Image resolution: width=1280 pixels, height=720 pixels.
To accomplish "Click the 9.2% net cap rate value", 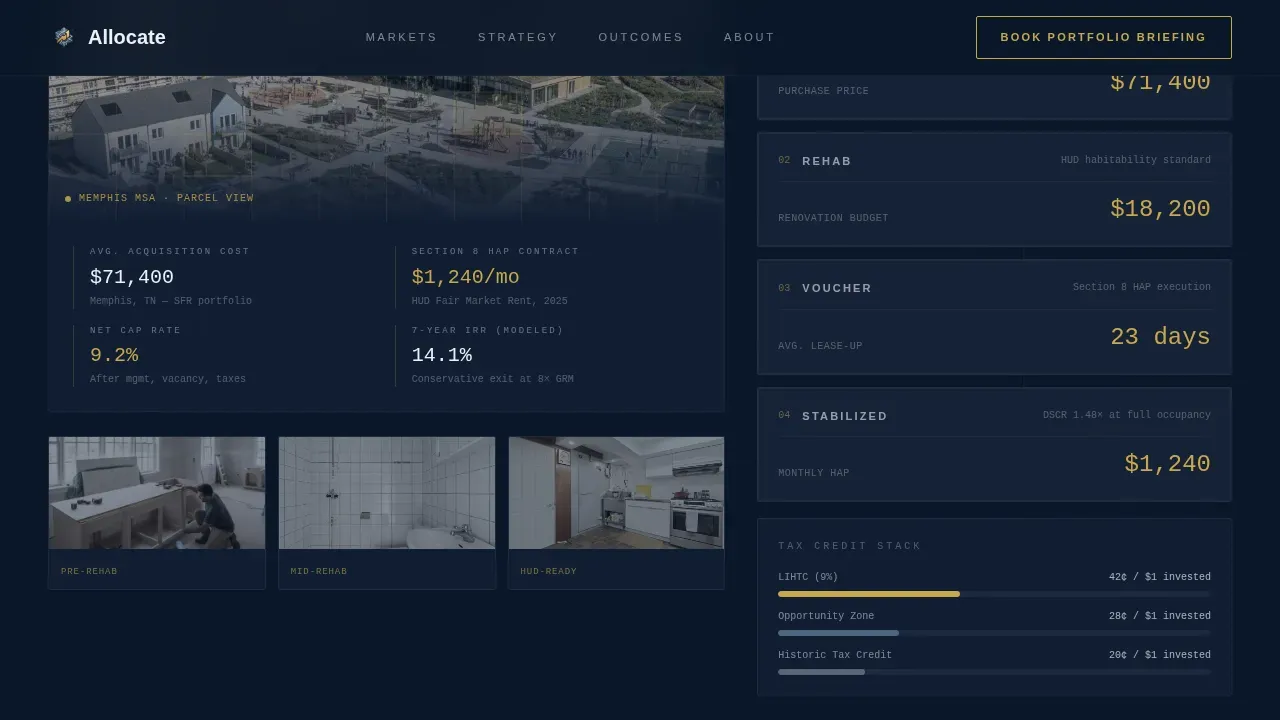I will coord(114,355).
